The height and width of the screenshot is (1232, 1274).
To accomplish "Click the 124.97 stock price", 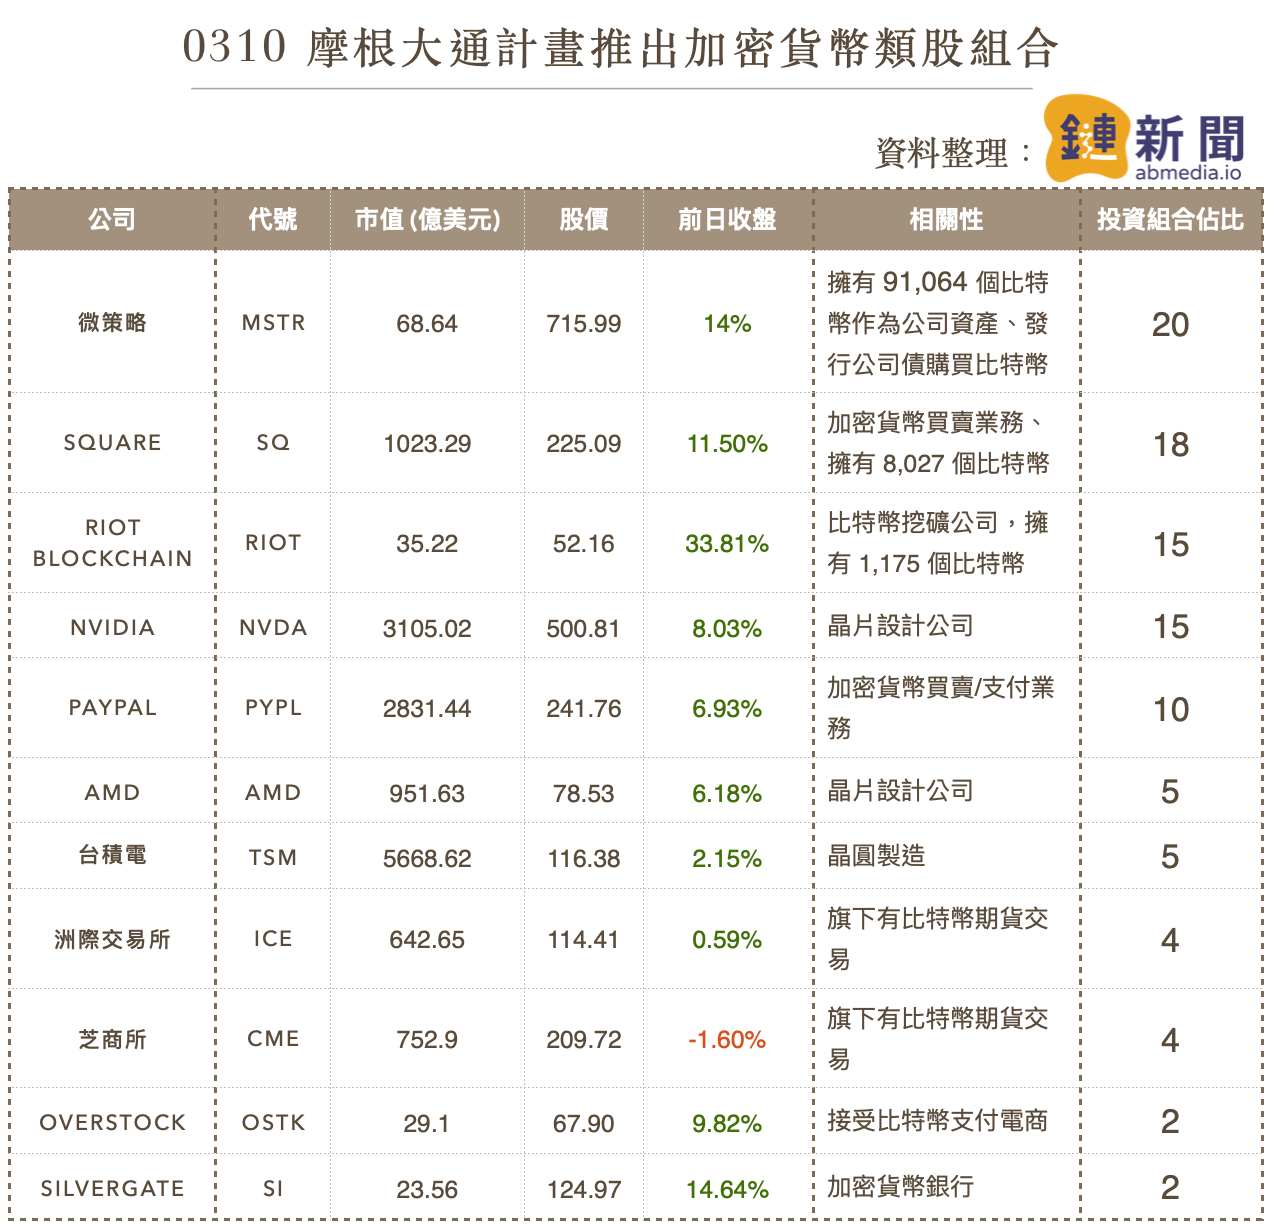I will coord(584,1190).
